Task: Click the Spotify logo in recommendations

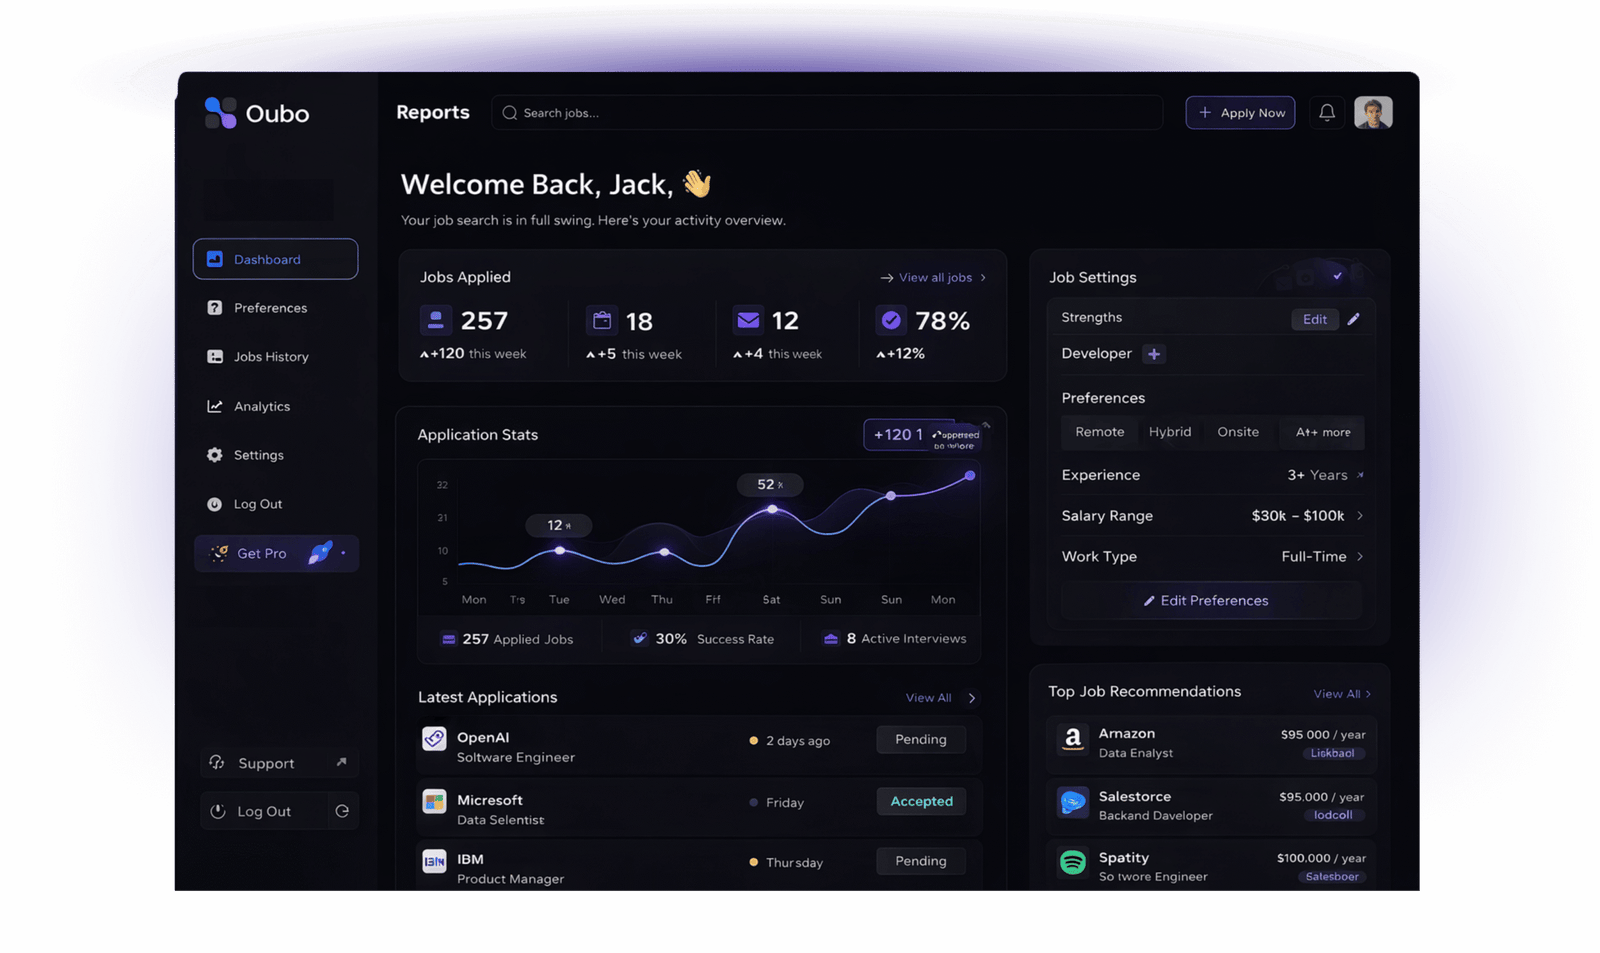Action: coord(1073,862)
